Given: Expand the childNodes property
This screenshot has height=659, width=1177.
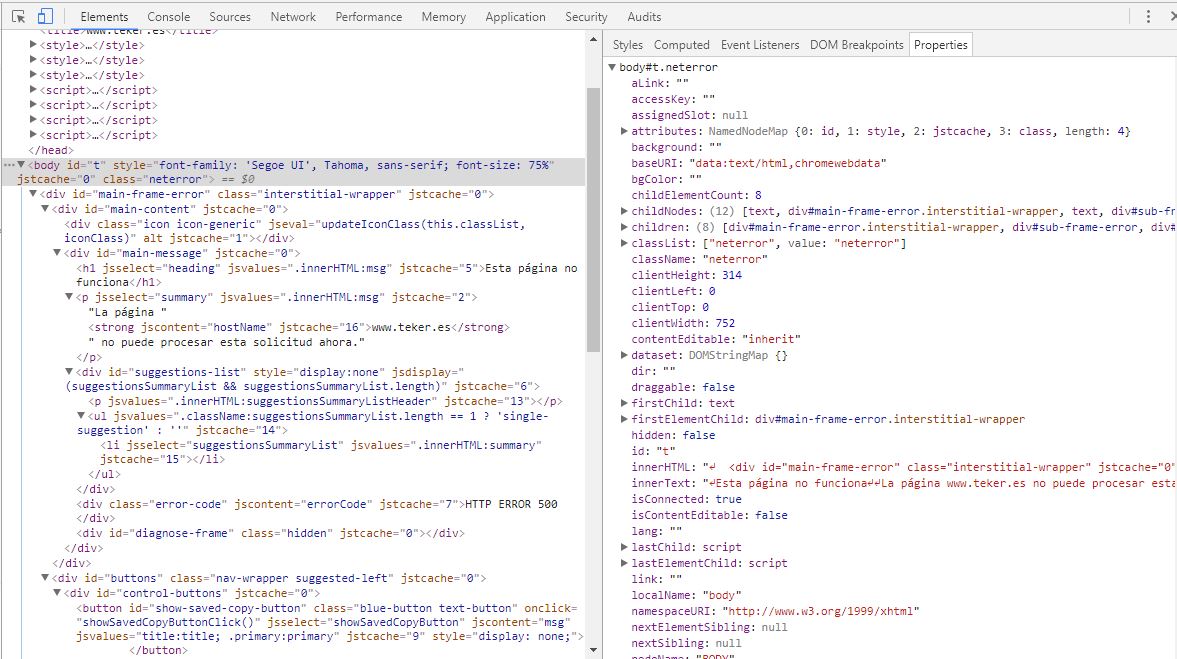Looking at the screenshot, I should 624,211.
